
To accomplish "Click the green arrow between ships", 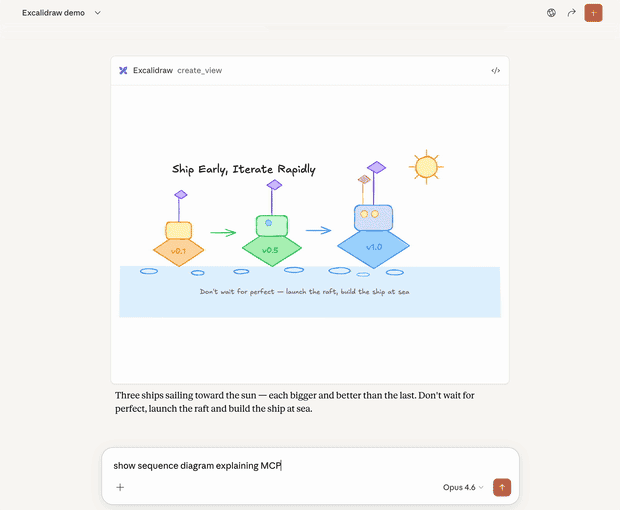I will point(223,233).
